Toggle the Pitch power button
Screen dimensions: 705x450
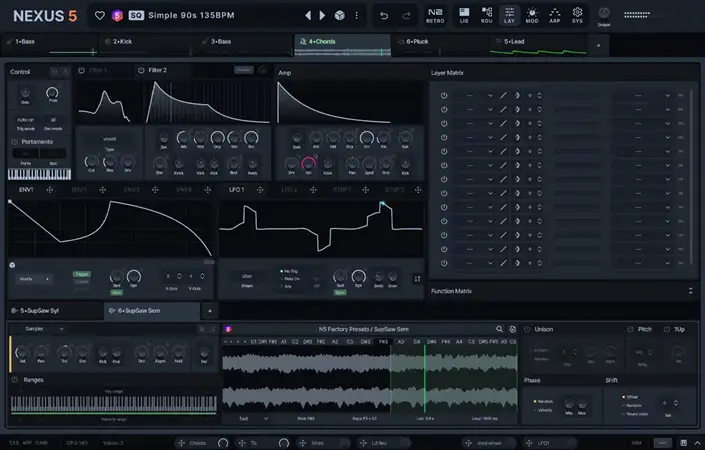click(x=630, y=329)
